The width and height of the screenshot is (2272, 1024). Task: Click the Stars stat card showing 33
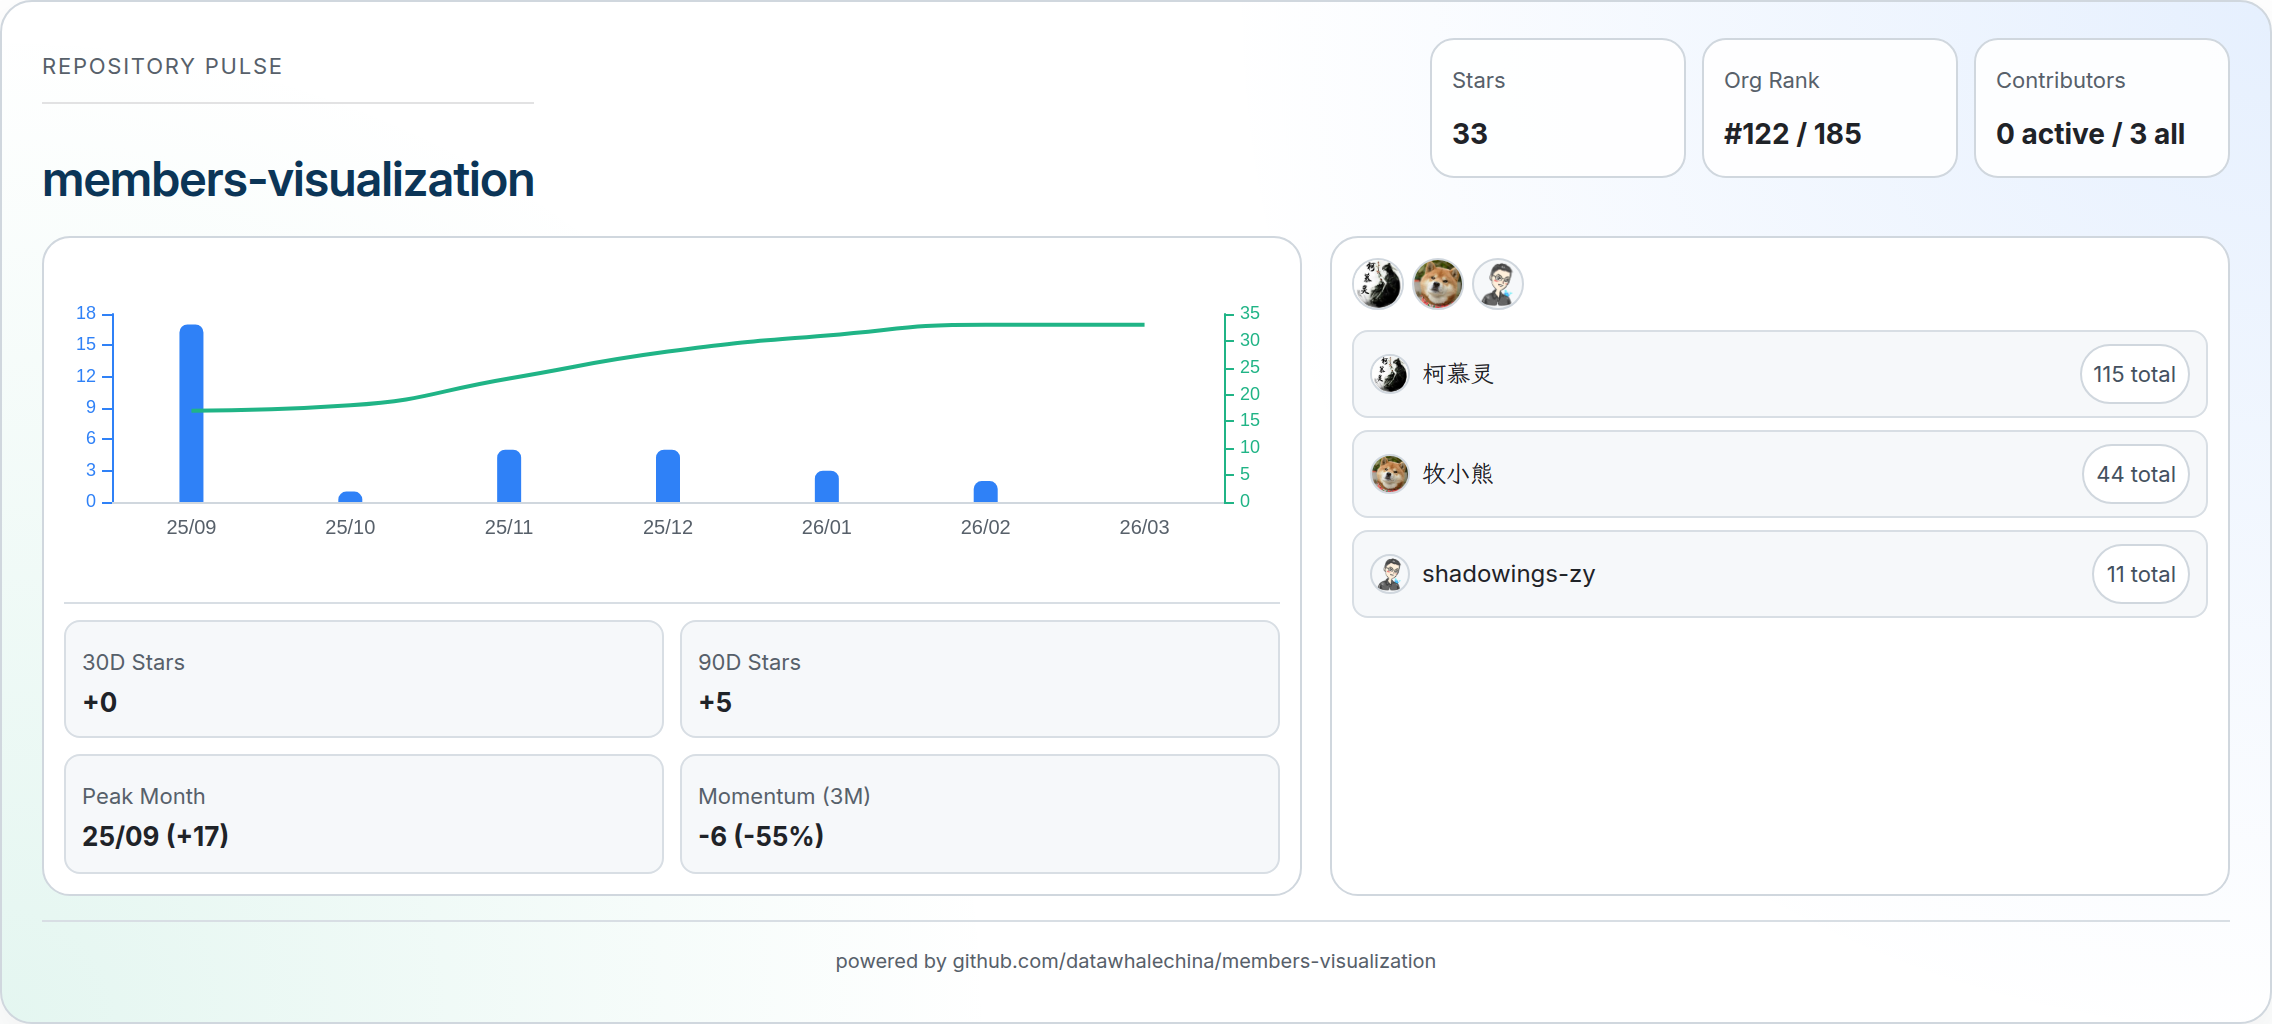(1557, 108)
